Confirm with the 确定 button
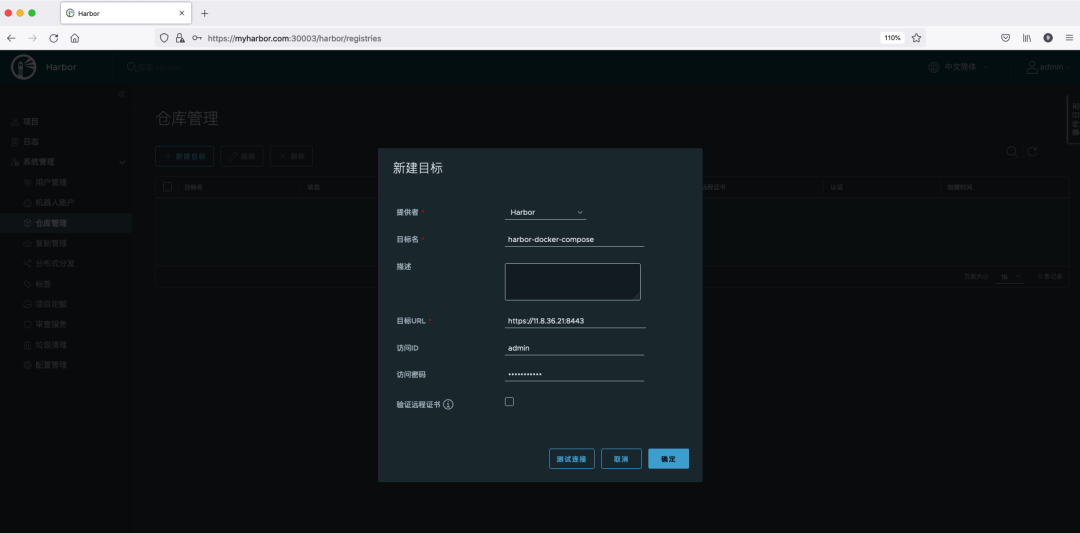 coord(669,459)
